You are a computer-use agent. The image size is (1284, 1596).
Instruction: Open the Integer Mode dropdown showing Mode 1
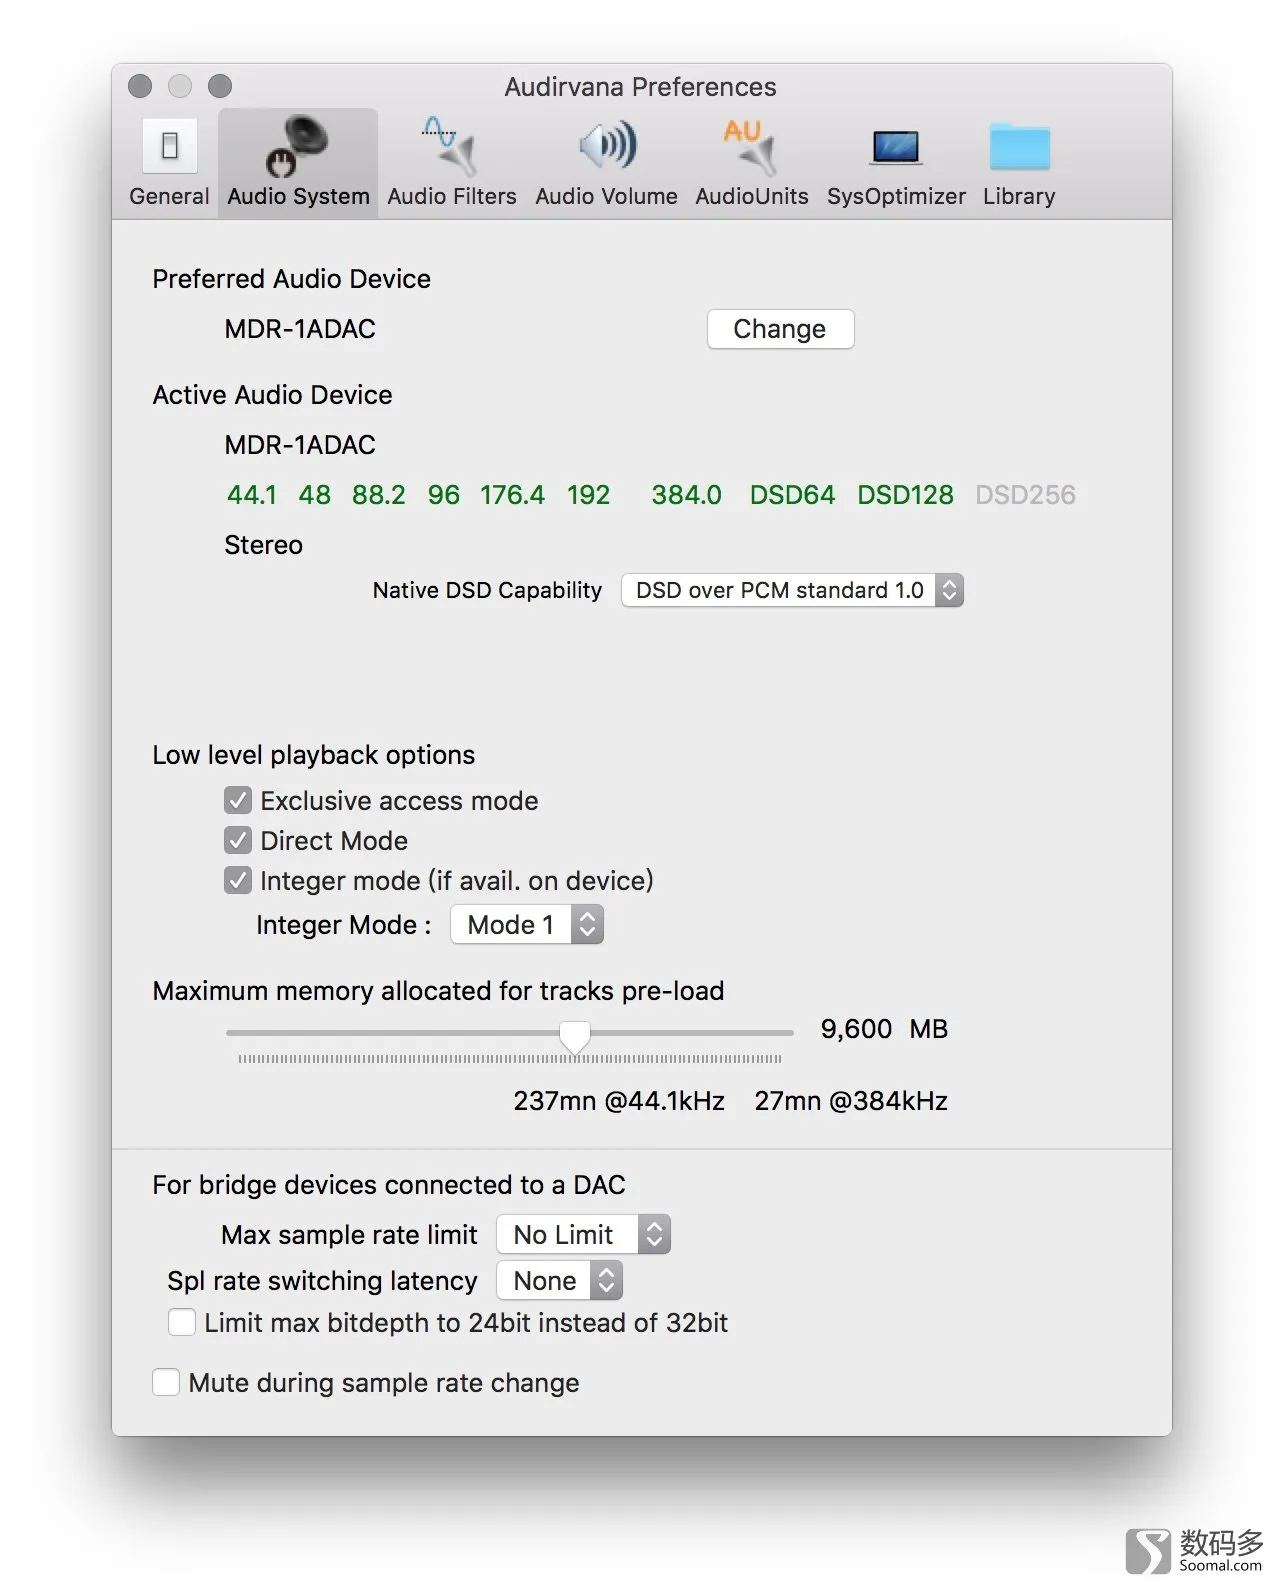click(x=527, y=924)
